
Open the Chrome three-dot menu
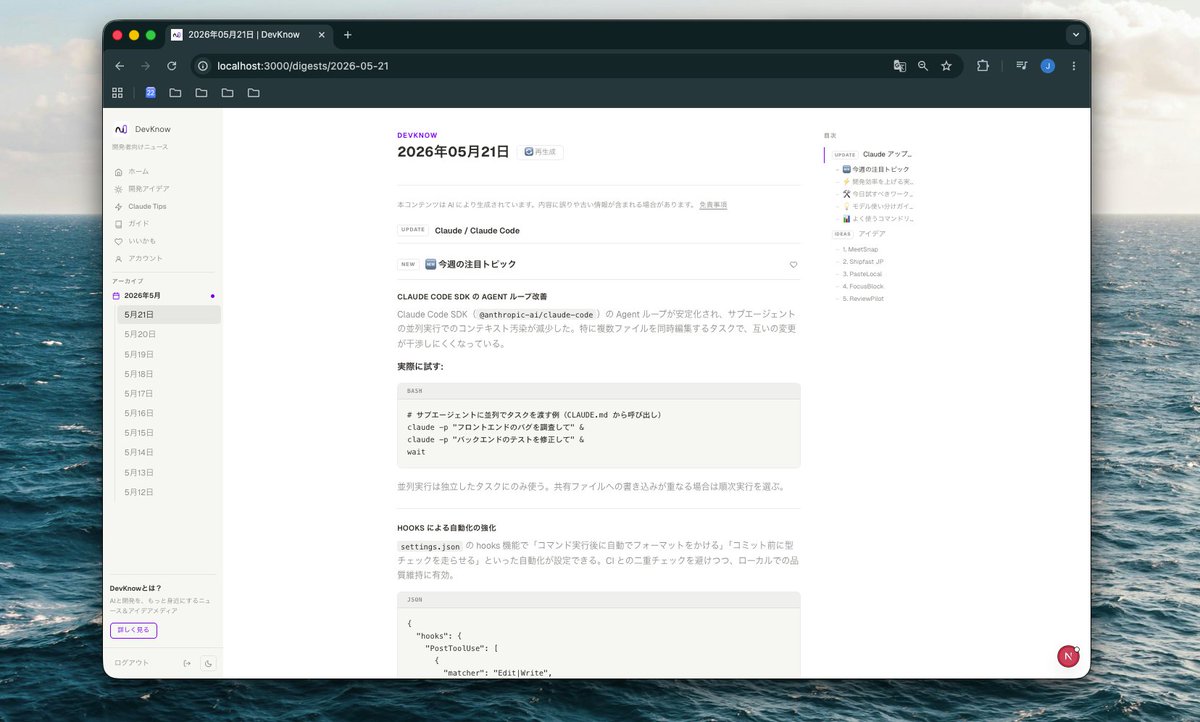(1074, 66)
